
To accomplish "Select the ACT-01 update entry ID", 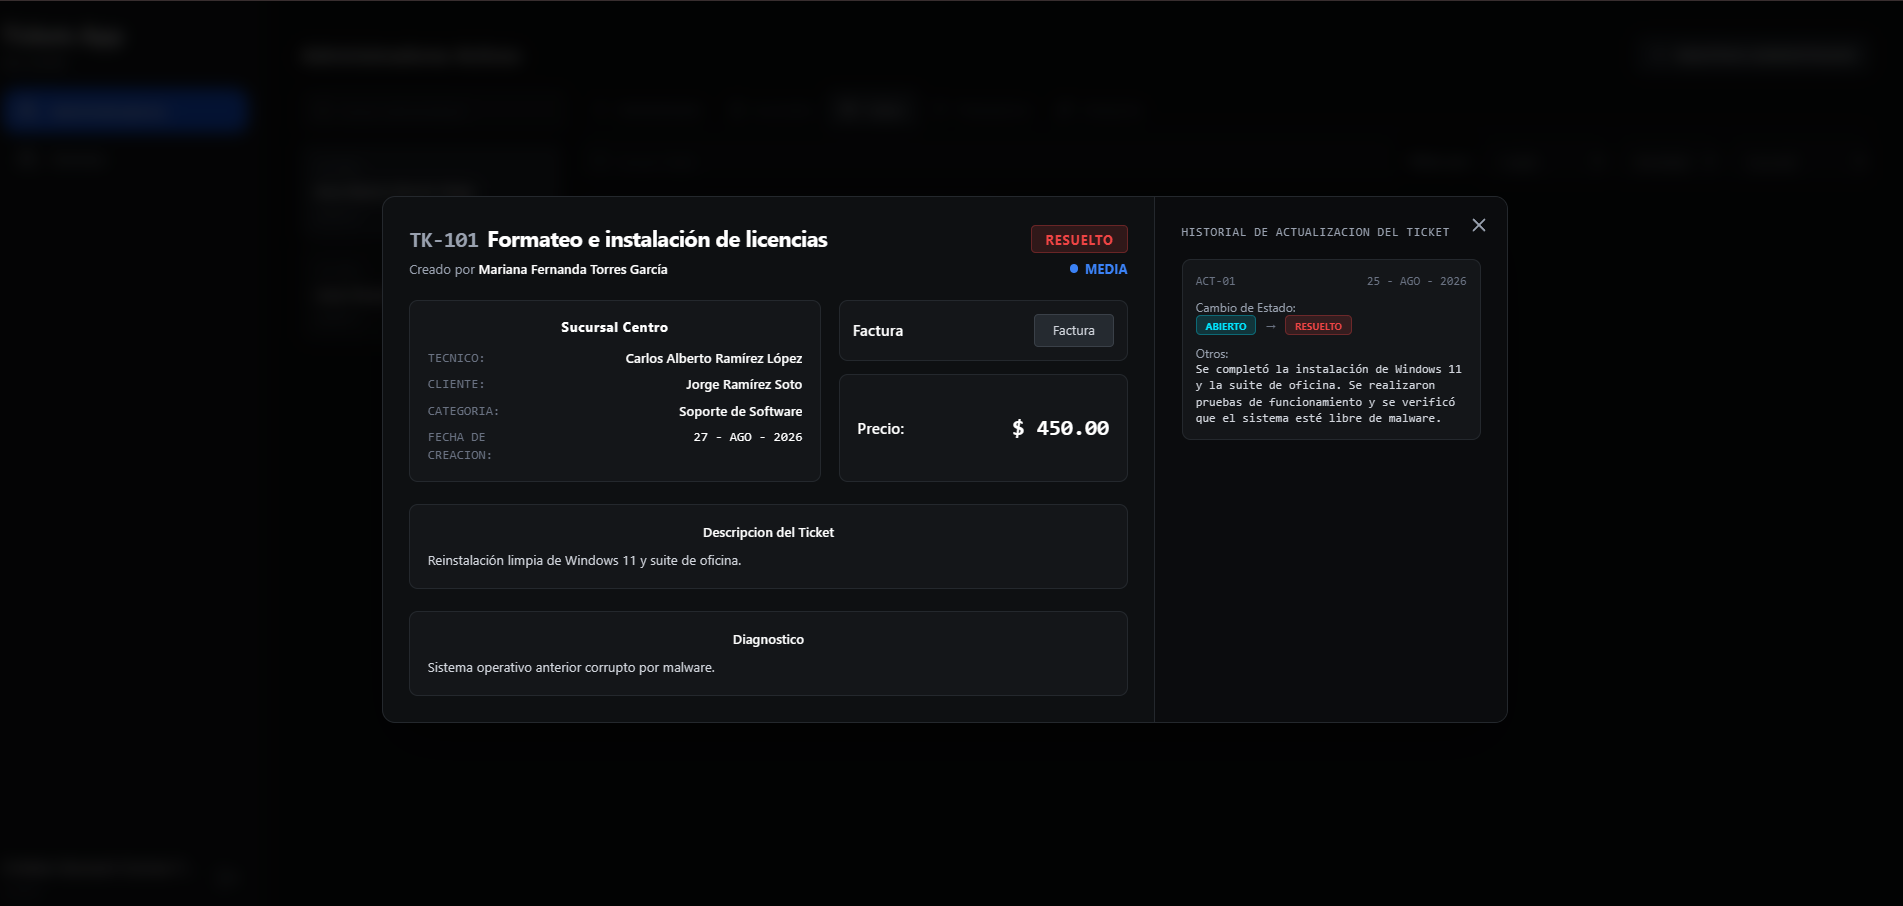I will (x=1216, y=282).
